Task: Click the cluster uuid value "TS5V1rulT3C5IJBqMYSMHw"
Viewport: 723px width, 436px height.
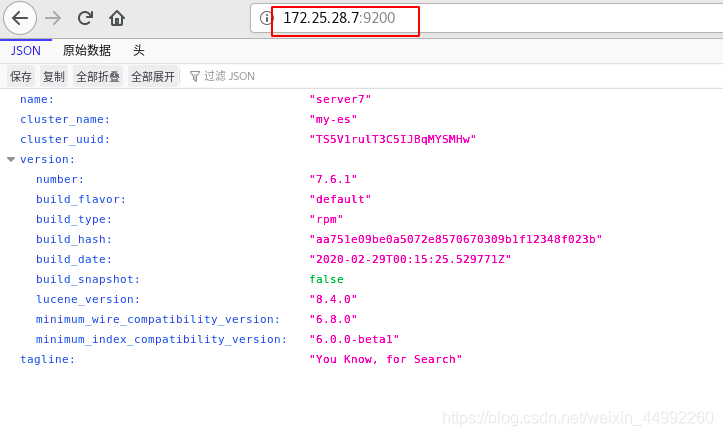Action: click(393, 140)
